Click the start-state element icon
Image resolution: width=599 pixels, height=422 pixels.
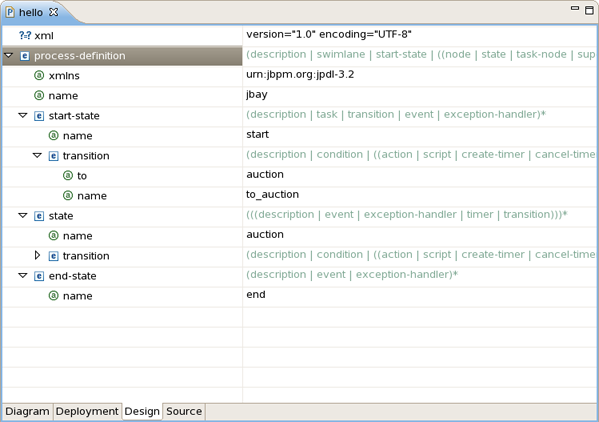39,116
